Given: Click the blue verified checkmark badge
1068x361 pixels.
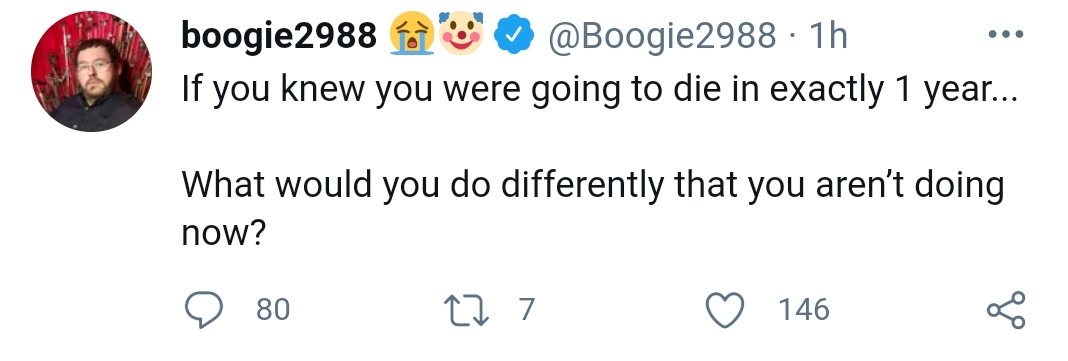Looking at the screenshot, I should click(x=514, y=35).
